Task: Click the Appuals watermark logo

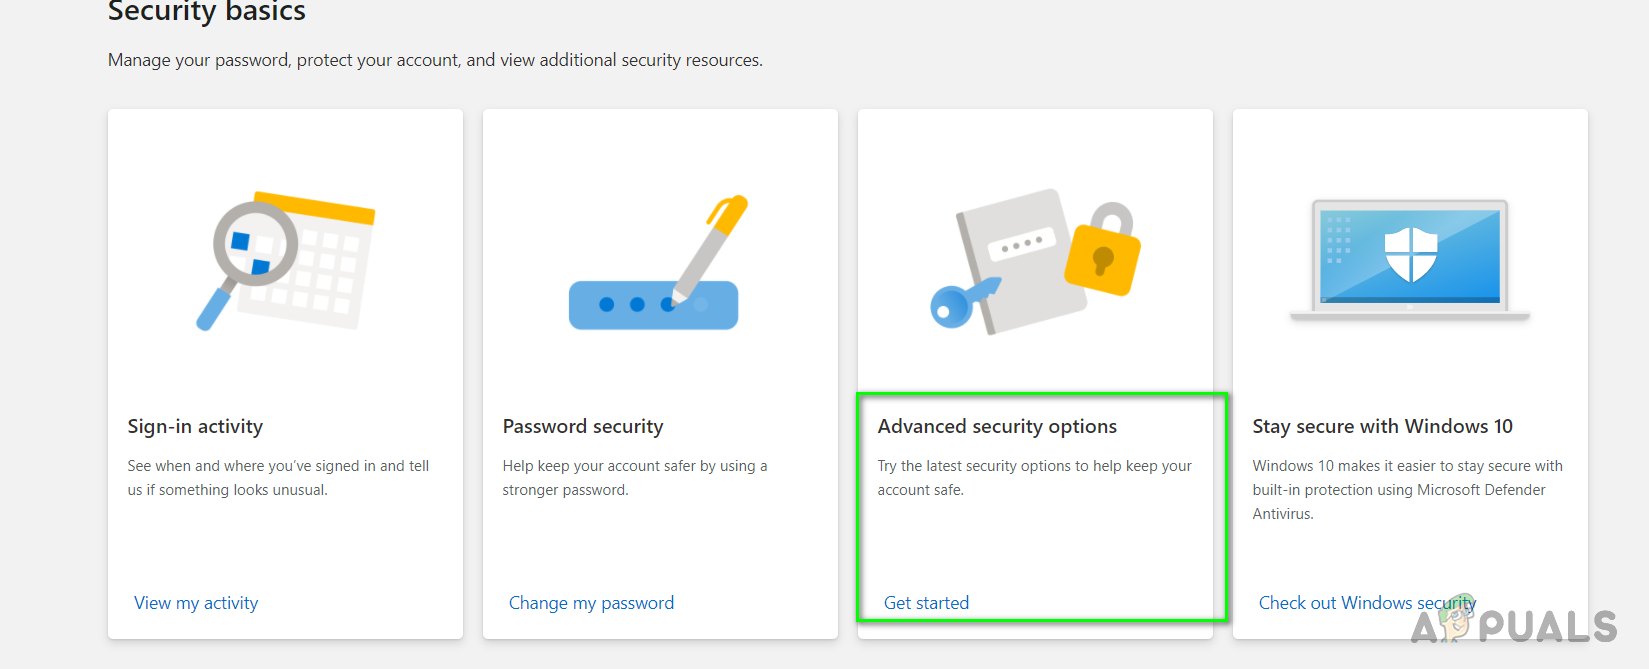Action: [x=1515, y=624]
